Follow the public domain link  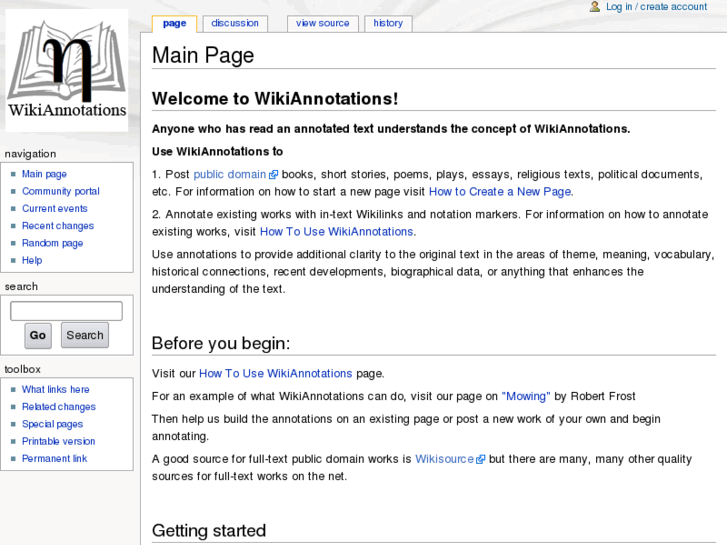tap(230, 174)
